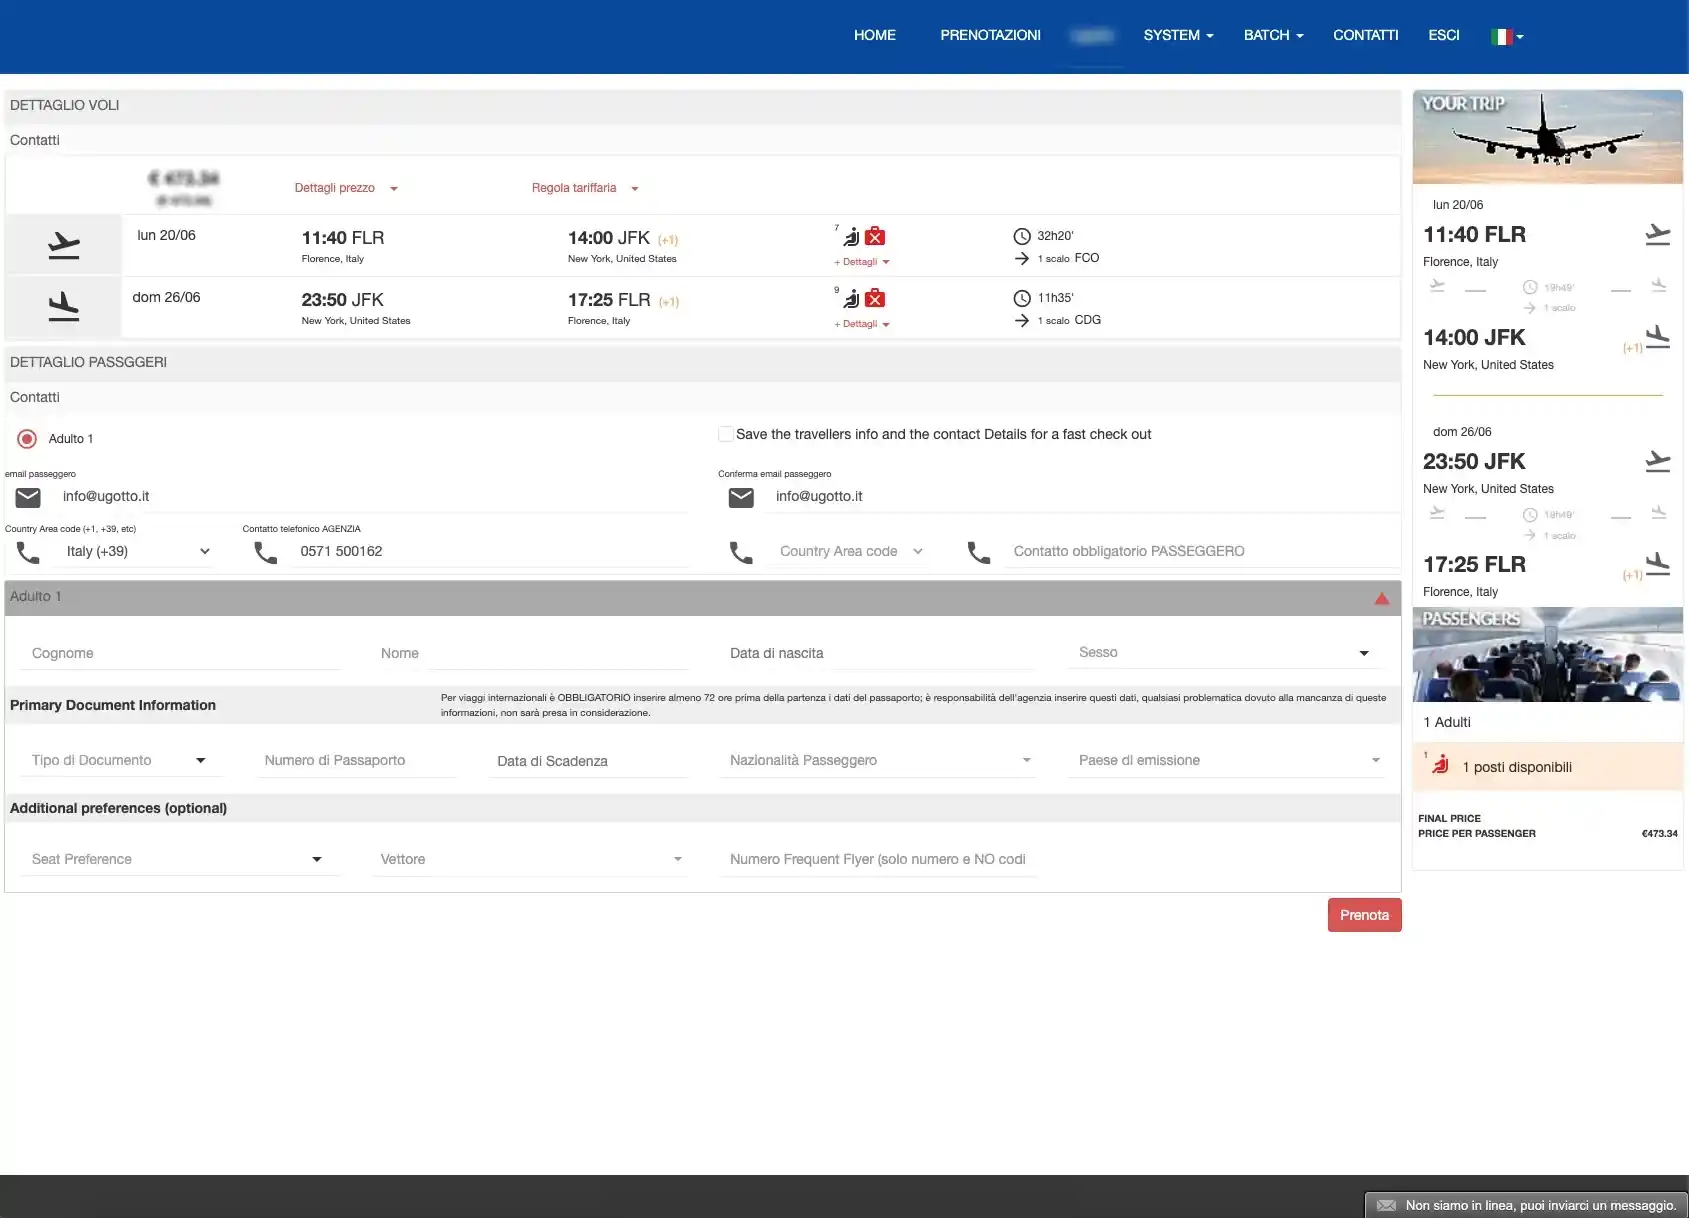Select the Adulto 1 radio button
Viewport: 1689px width, 1218px height.
27,439
